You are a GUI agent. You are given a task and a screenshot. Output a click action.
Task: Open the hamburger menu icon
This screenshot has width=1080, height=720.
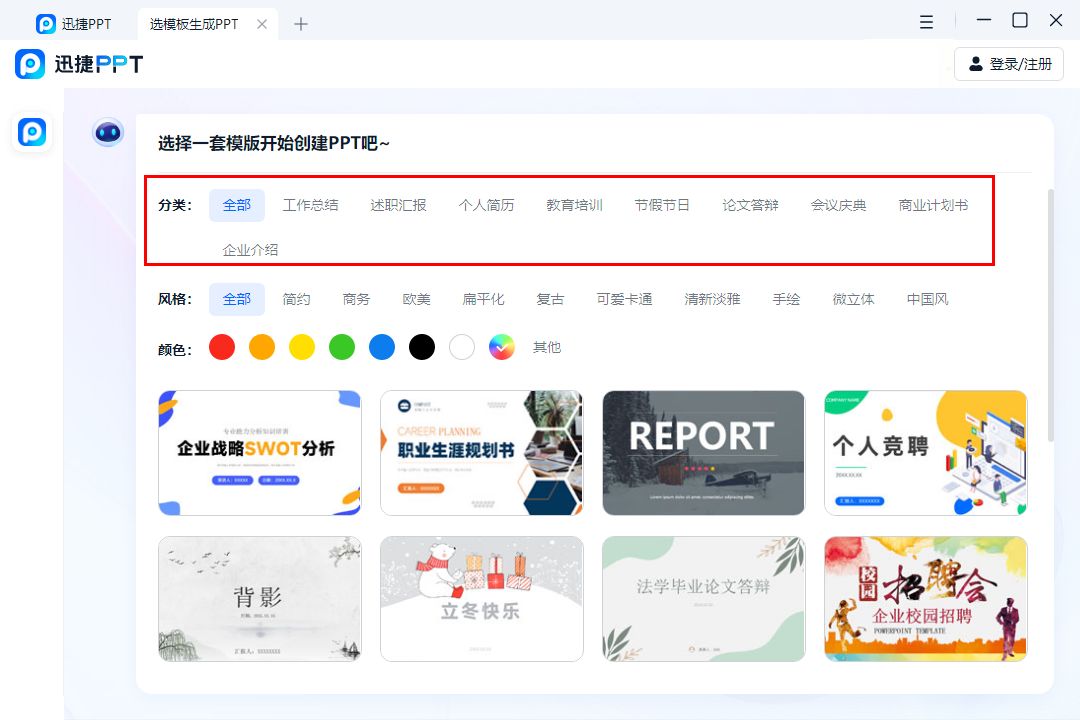click(x=926, y=22)
